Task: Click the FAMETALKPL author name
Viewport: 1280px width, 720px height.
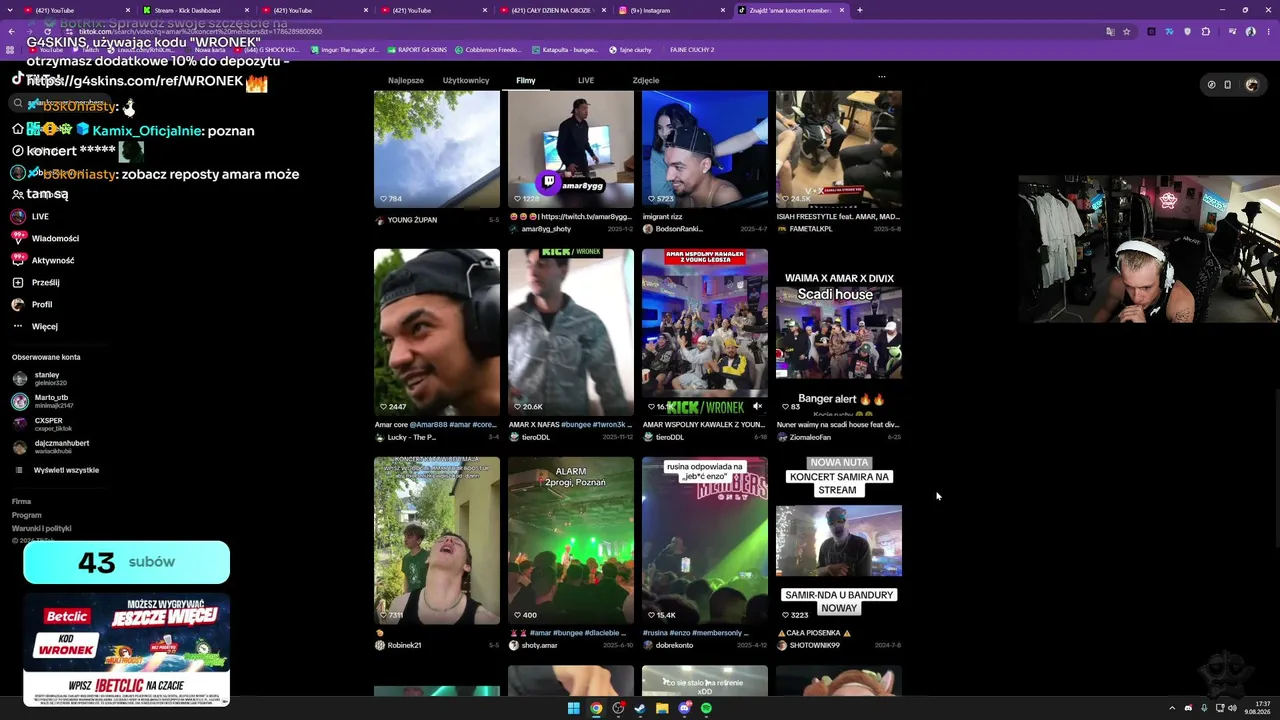Action: (811, 229)
